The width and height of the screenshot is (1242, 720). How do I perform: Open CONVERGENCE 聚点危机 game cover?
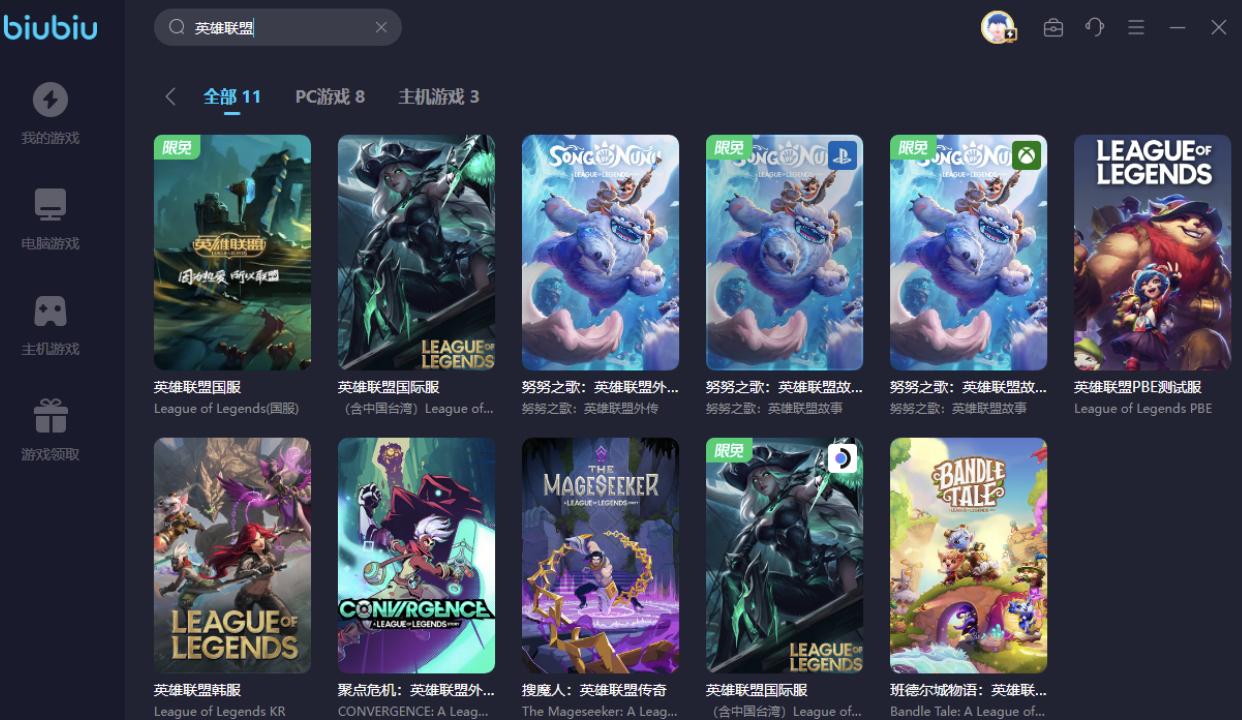pos(416,555)
